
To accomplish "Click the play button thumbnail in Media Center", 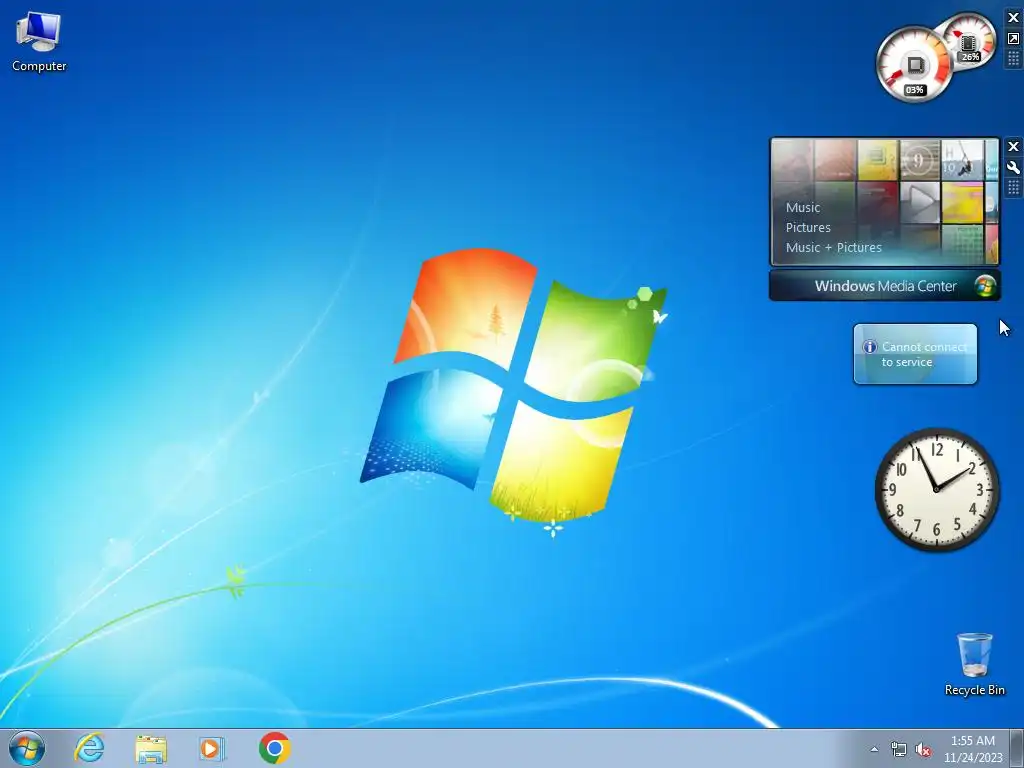I will [x=920, y=201].
